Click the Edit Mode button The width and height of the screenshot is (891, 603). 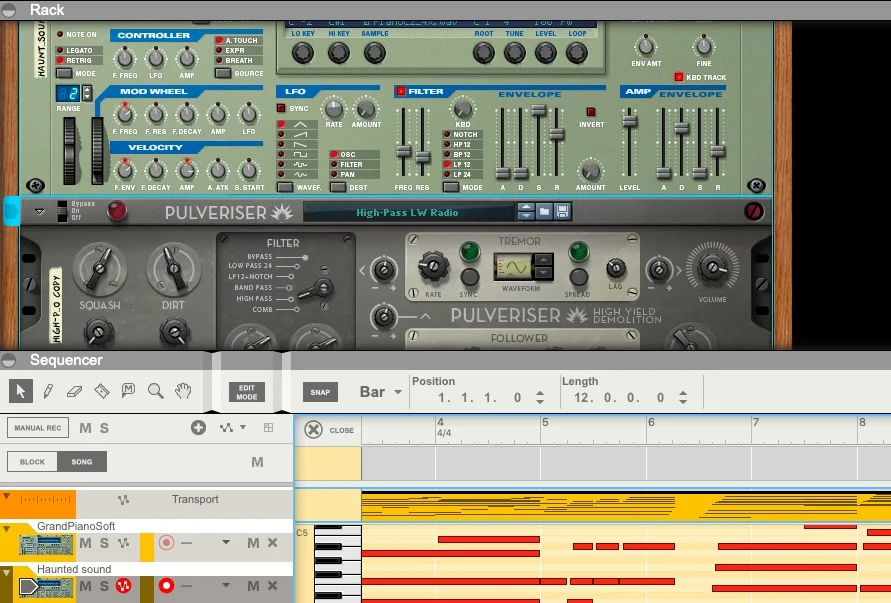pyautogui.click(x=247, y=392)
